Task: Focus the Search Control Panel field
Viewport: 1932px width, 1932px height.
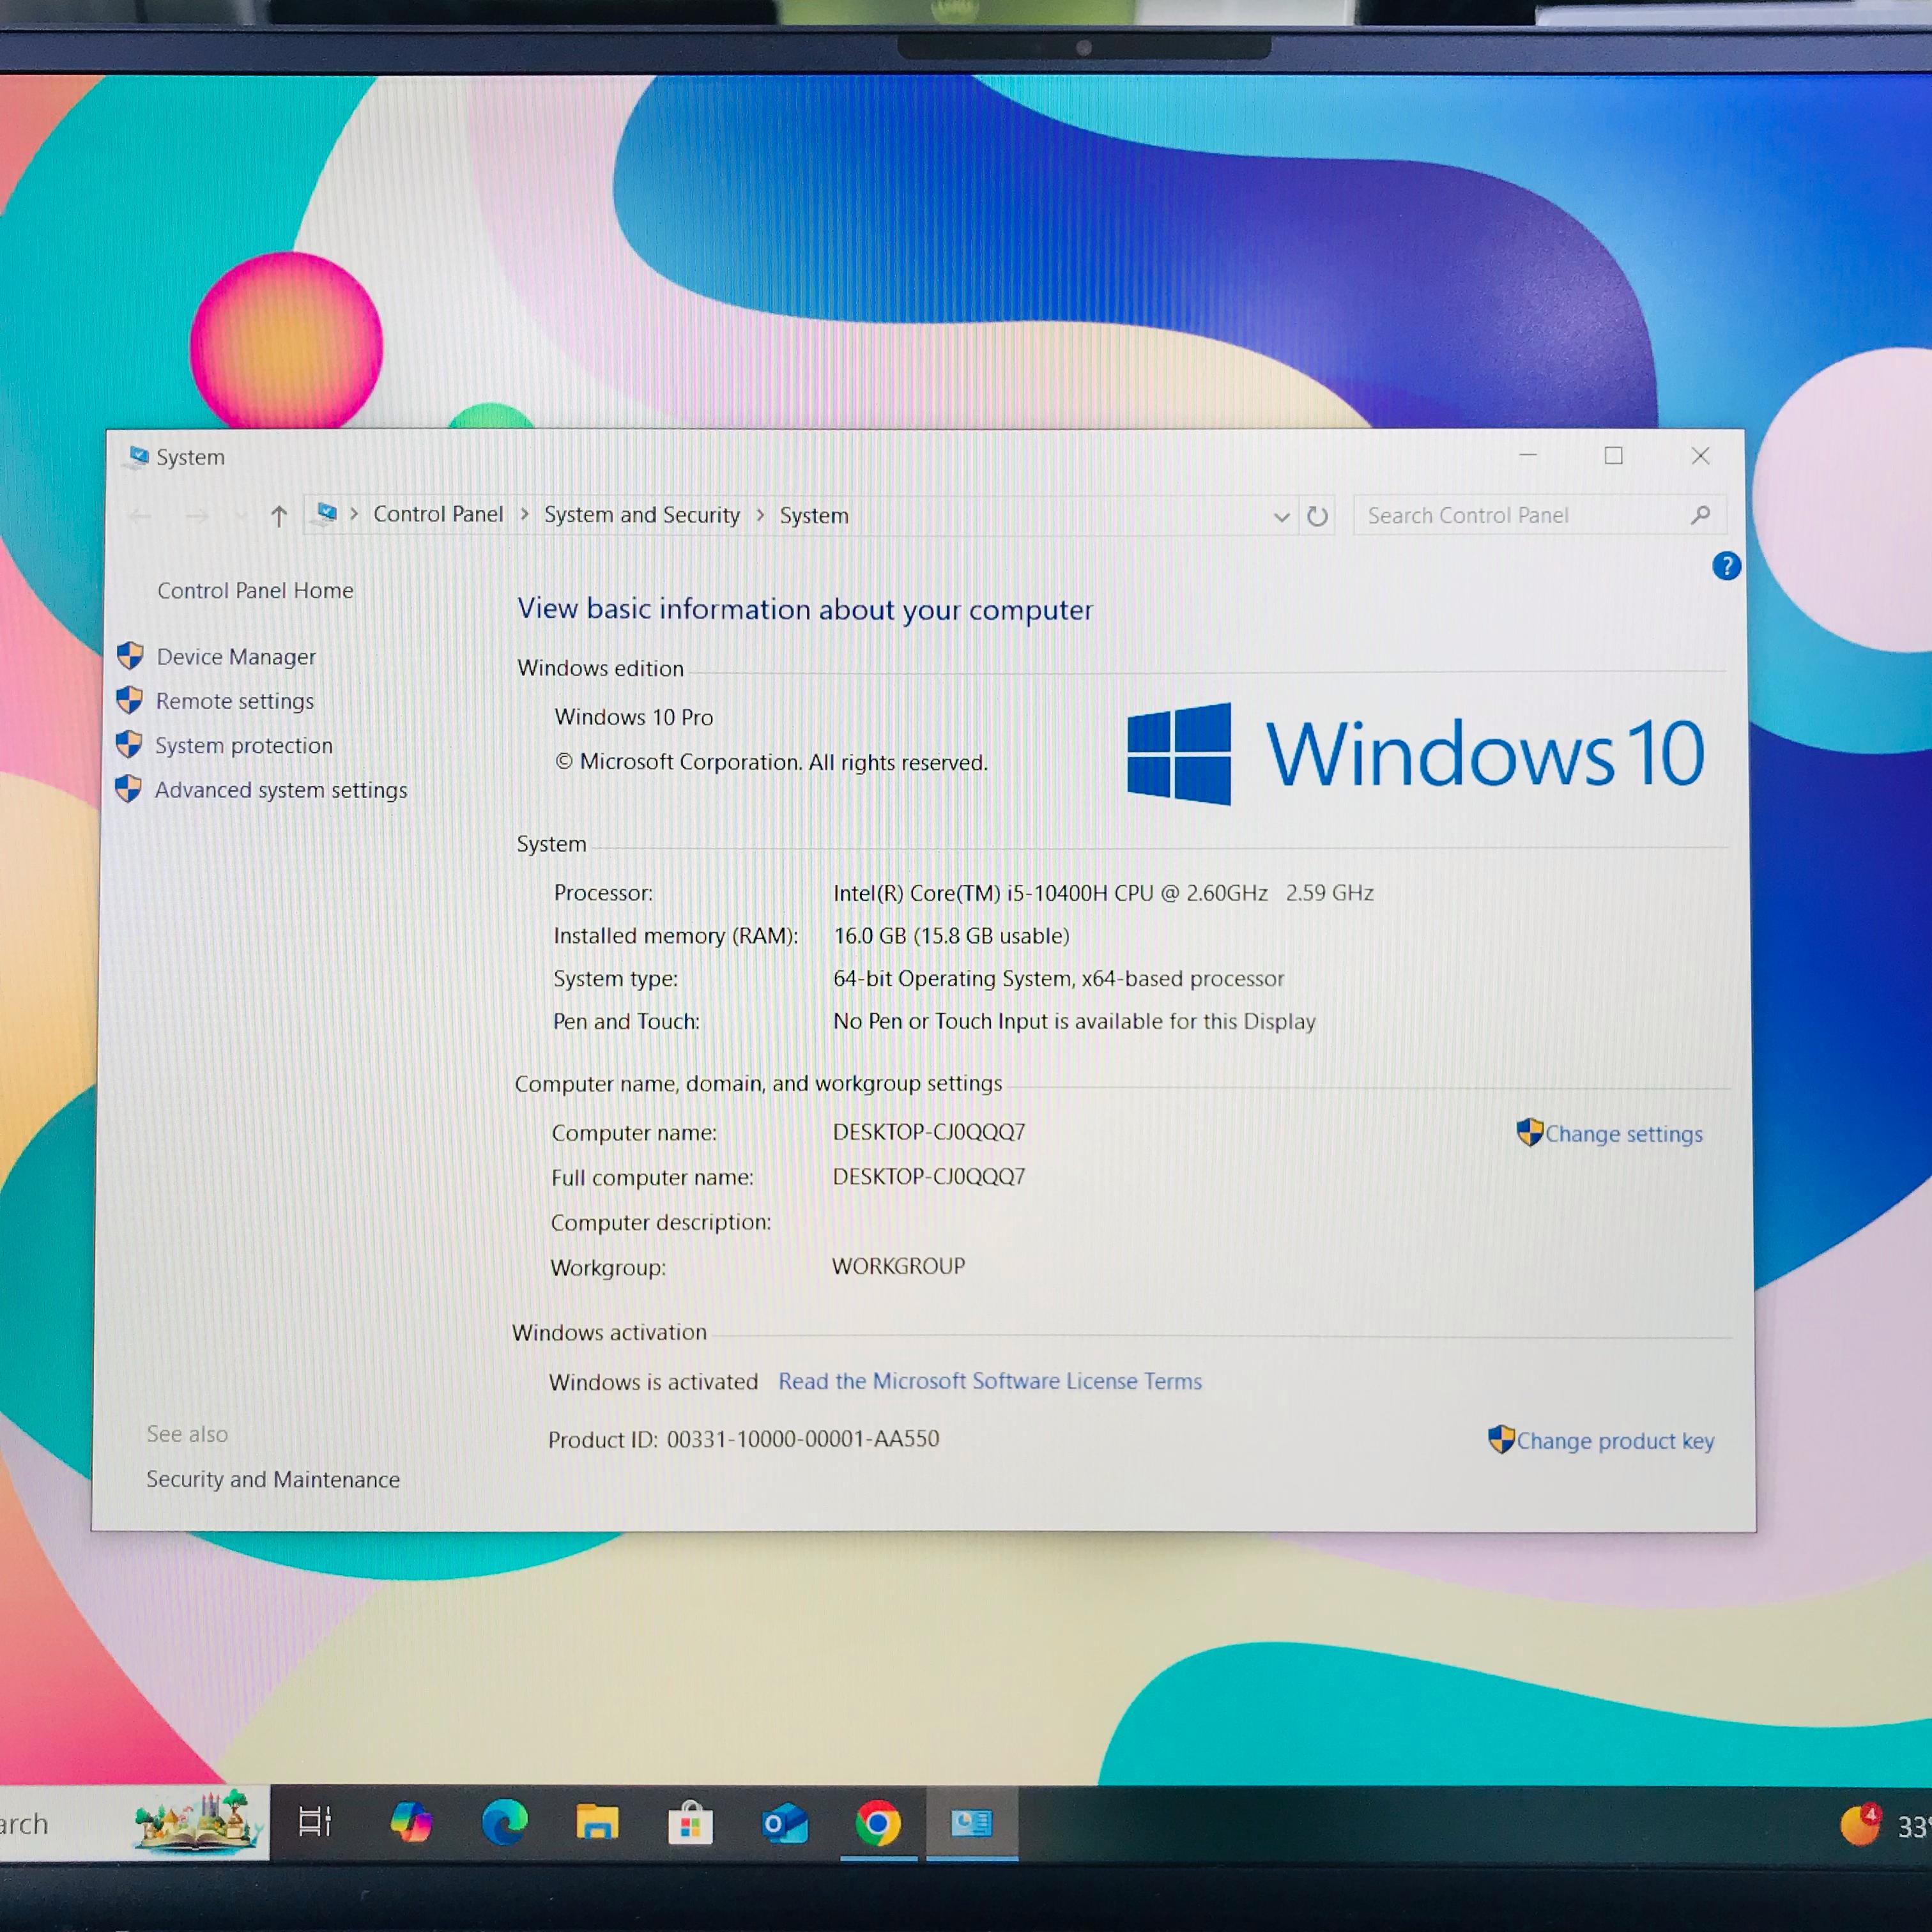Action: point(1520,515)
